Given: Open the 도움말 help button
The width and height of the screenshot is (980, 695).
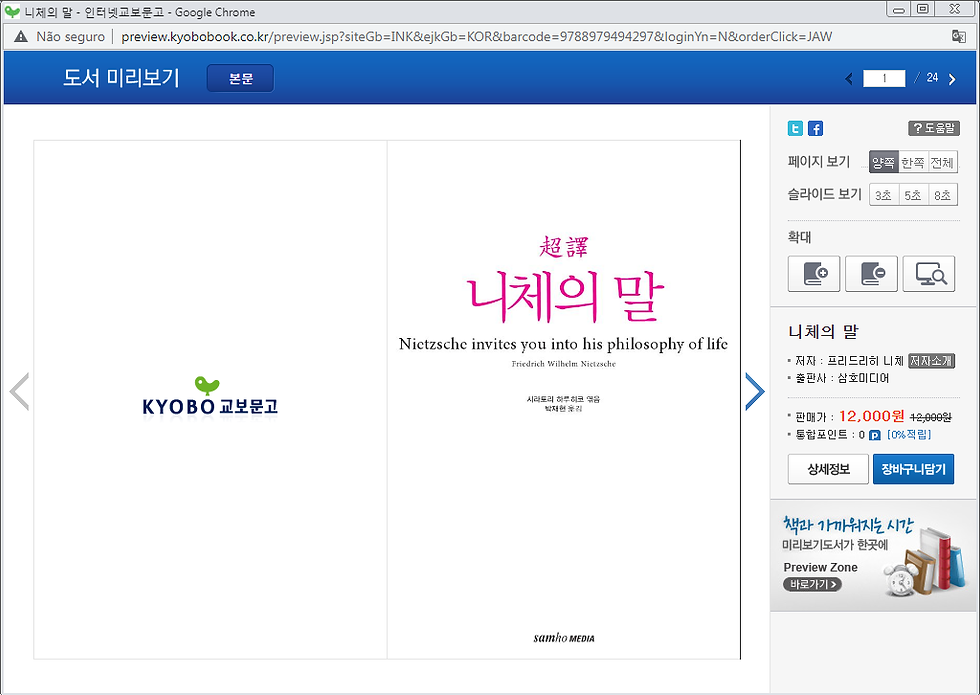Looking at the screenshot, I should tap(934, 128).
